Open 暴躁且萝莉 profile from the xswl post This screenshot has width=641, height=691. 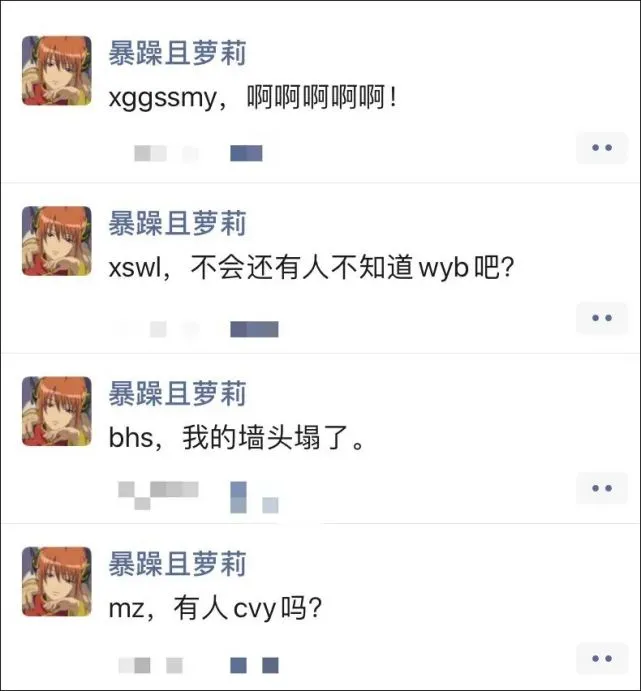[177, 223]
